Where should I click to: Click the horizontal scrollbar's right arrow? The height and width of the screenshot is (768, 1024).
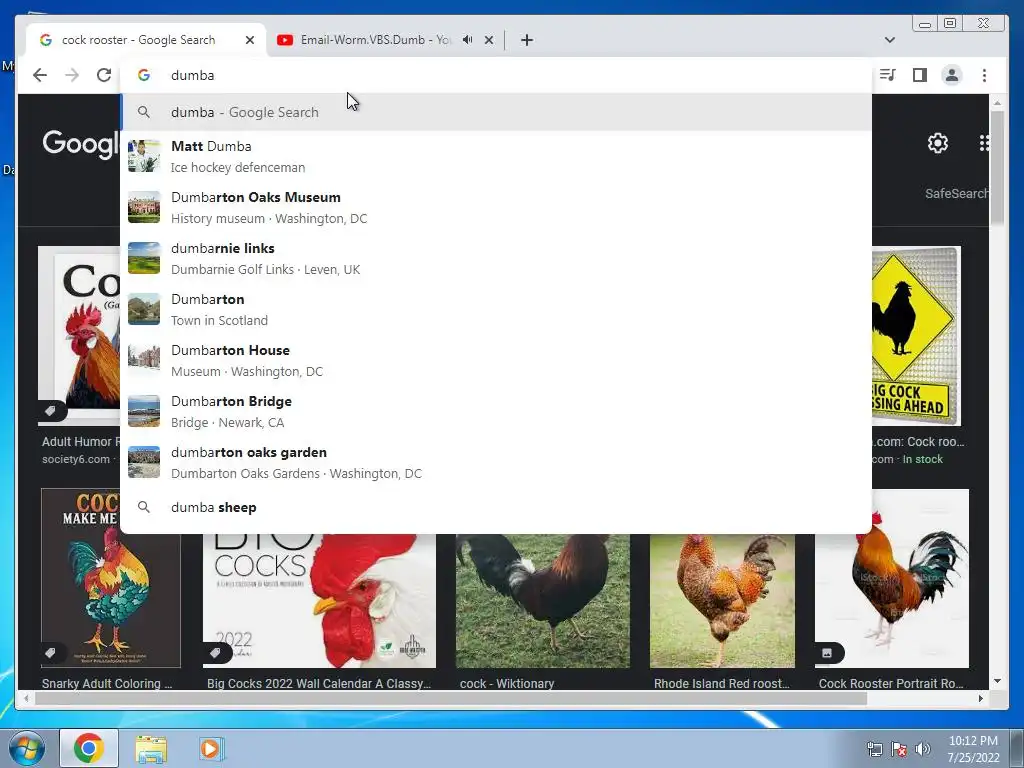tap(981, 698)
